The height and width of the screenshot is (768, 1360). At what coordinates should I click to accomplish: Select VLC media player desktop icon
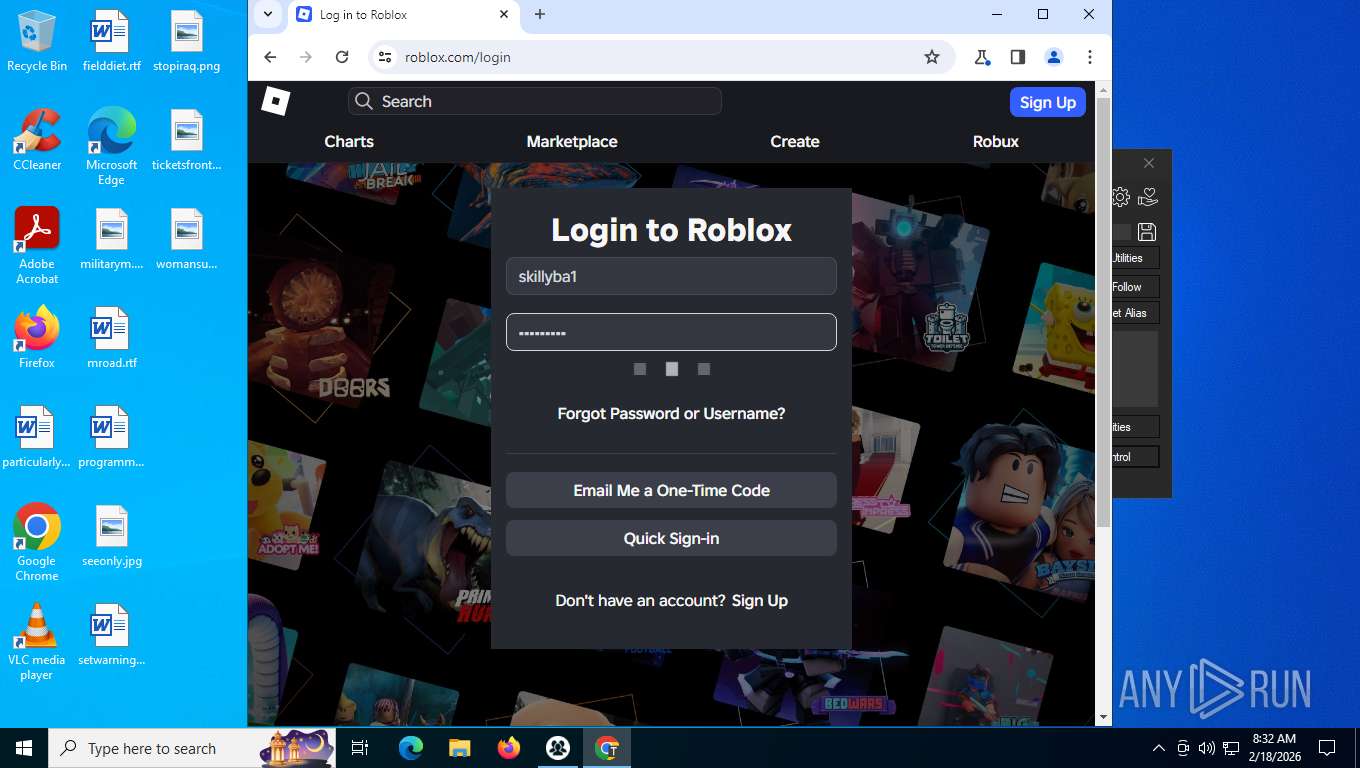tap(37, 641)
